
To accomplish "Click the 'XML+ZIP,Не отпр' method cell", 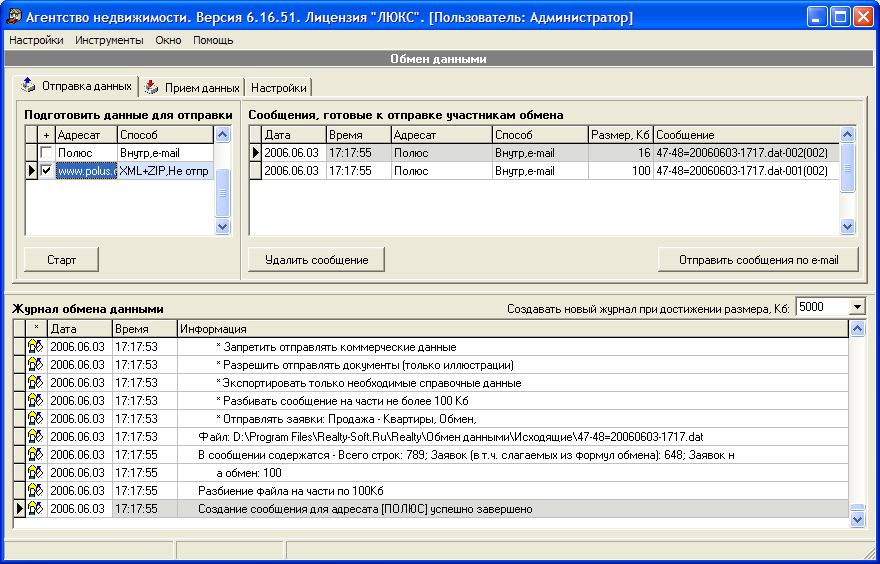I will (165, 171).
